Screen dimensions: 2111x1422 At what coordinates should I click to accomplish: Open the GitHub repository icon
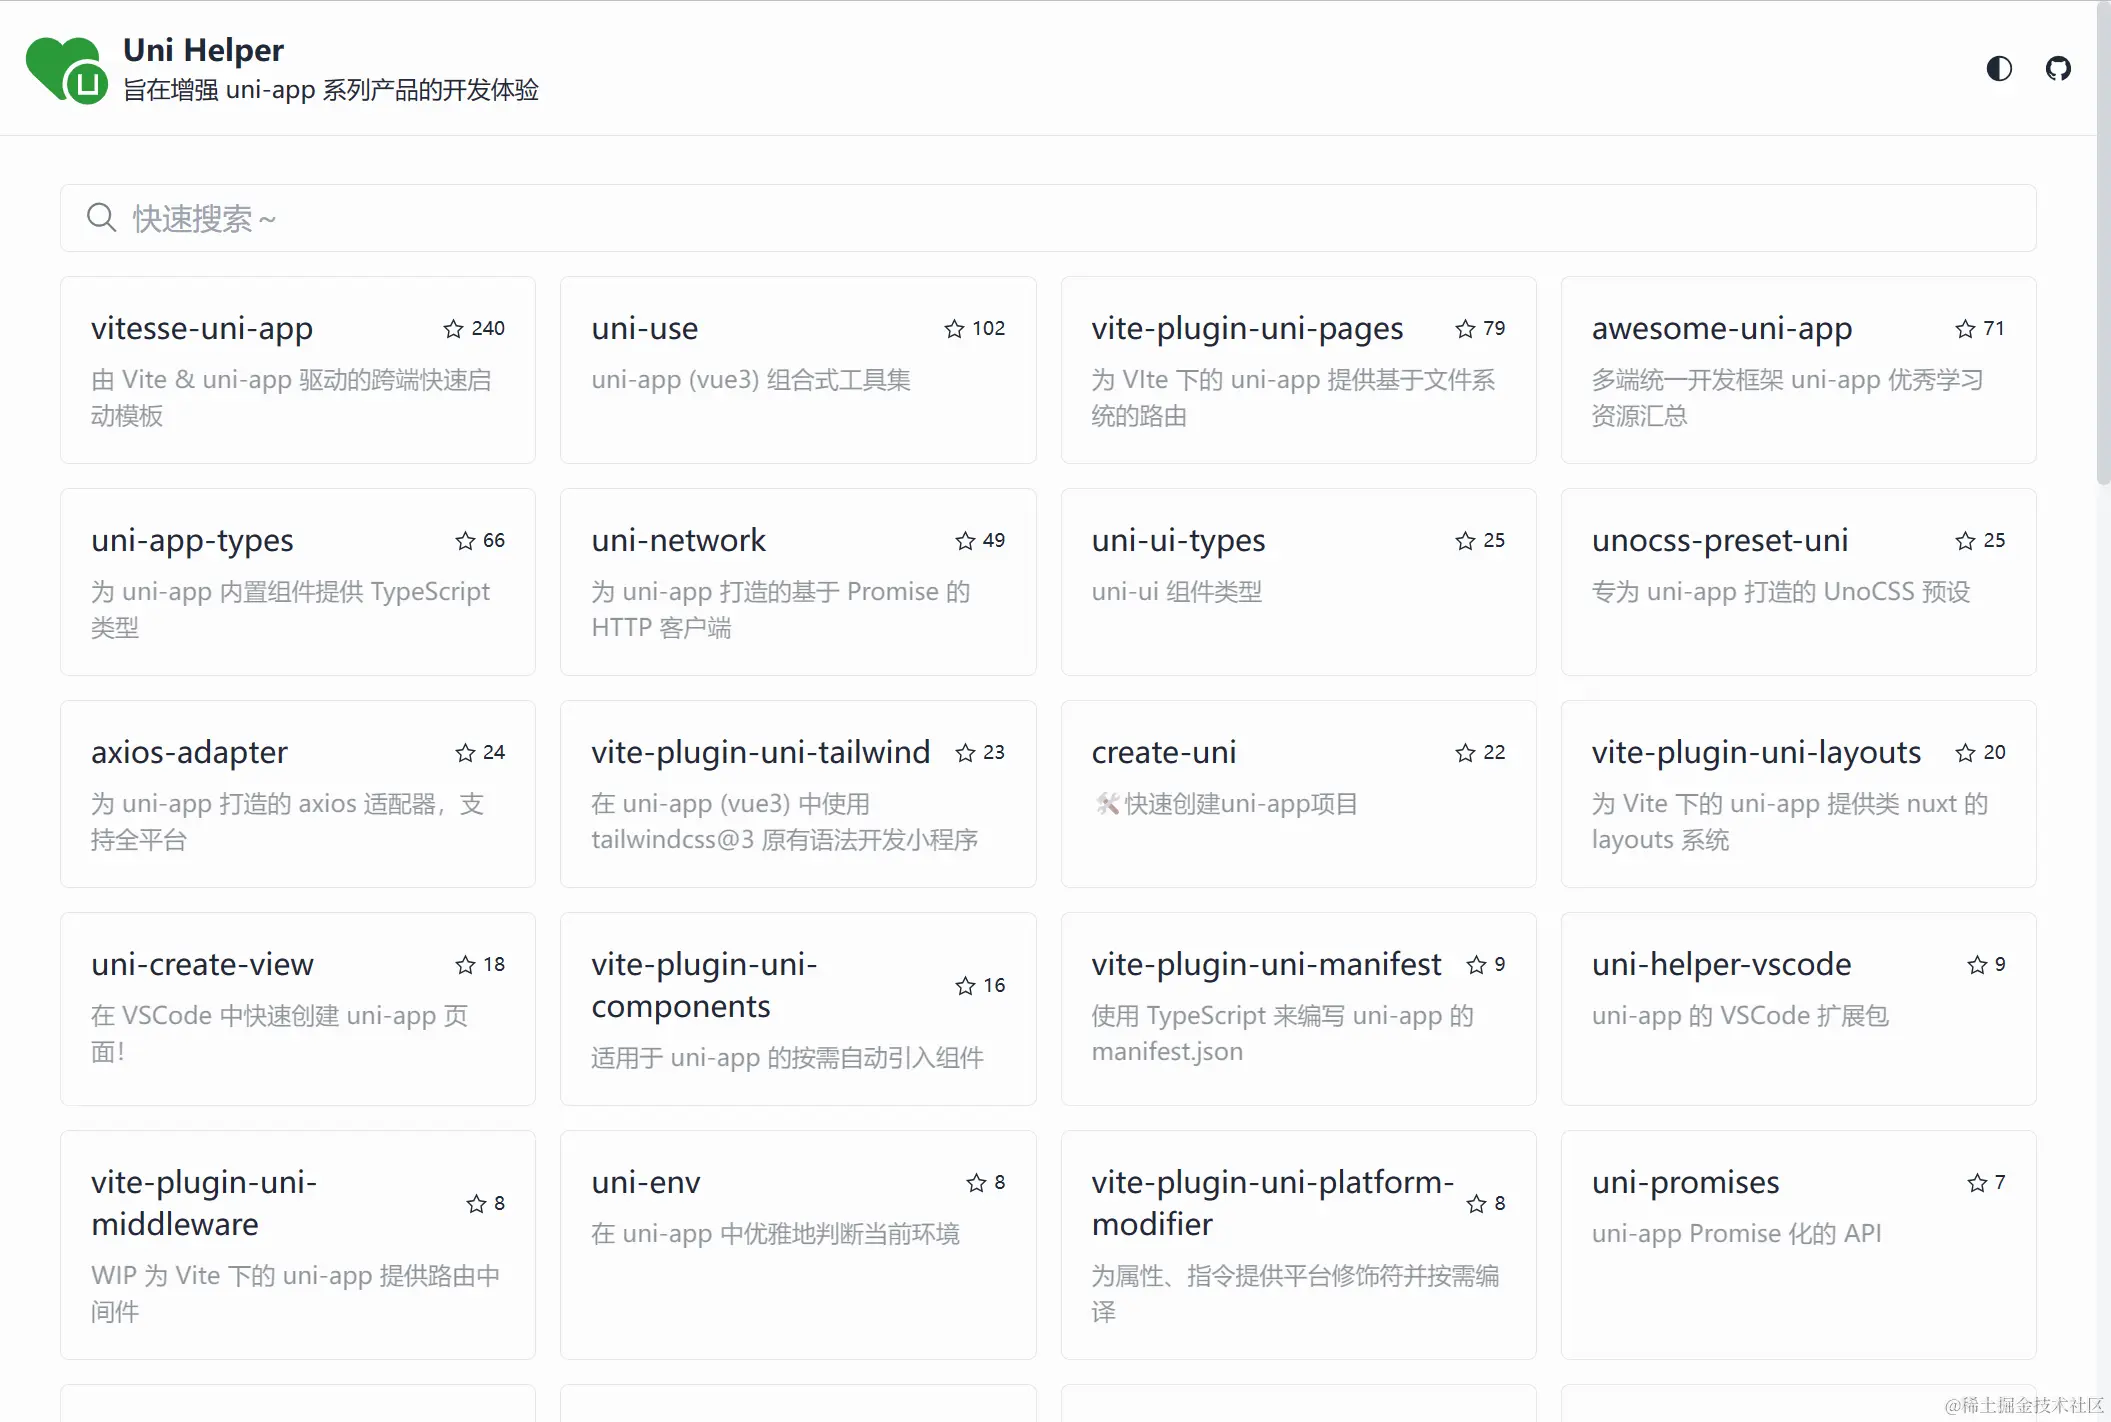tap(2057, 68)
